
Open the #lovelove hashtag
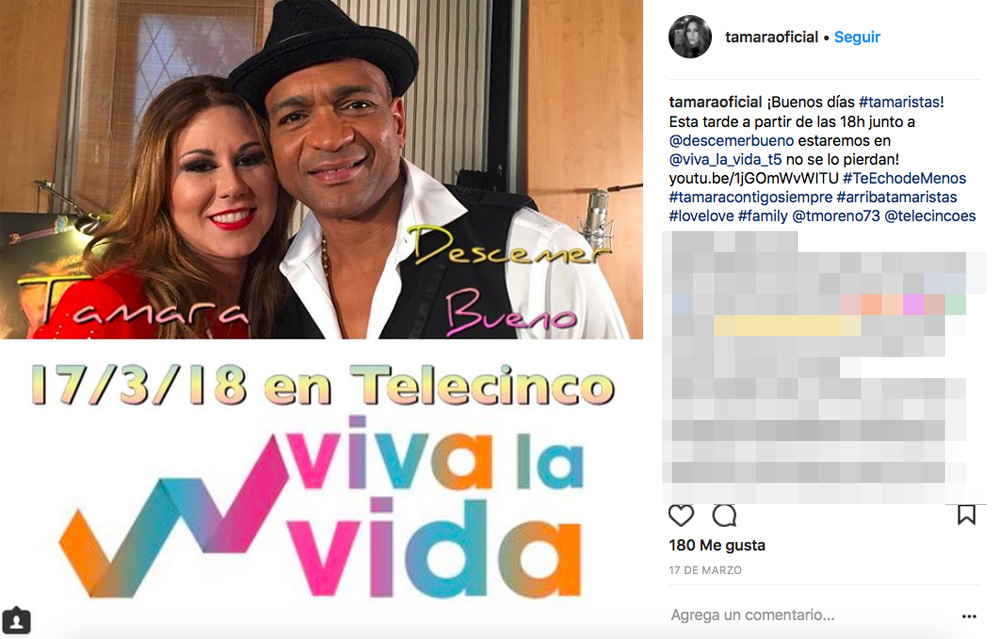click(x=701, y=216)
